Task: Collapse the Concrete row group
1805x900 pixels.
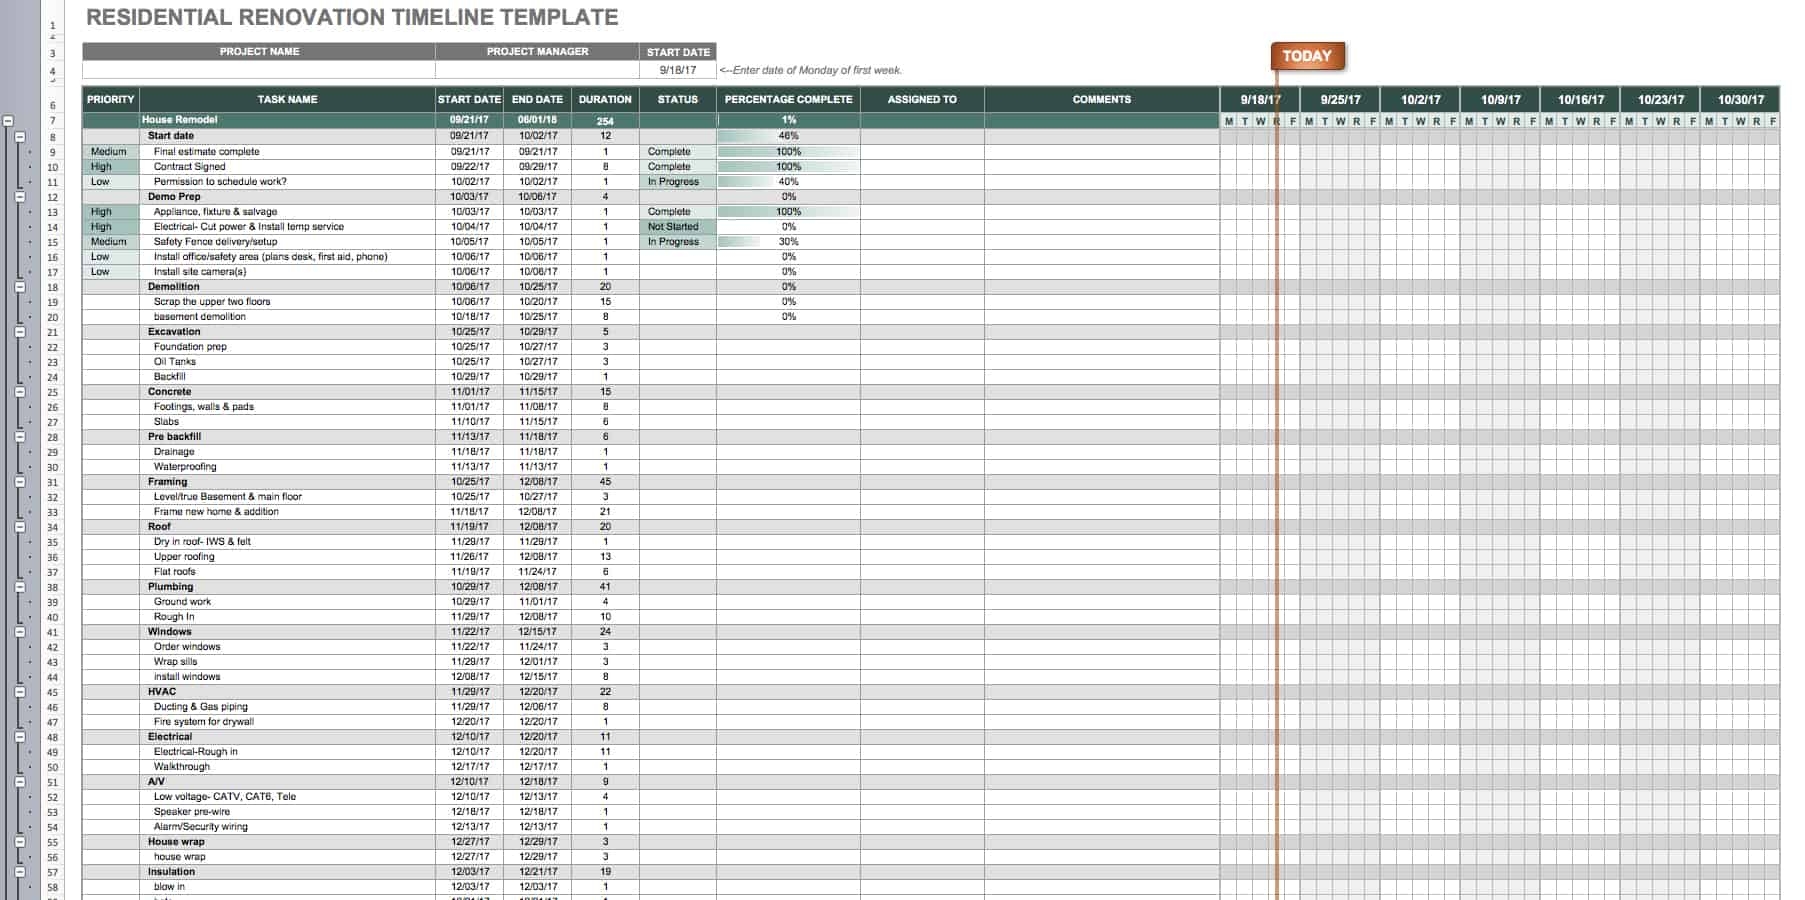Action: tap(22, 391)
